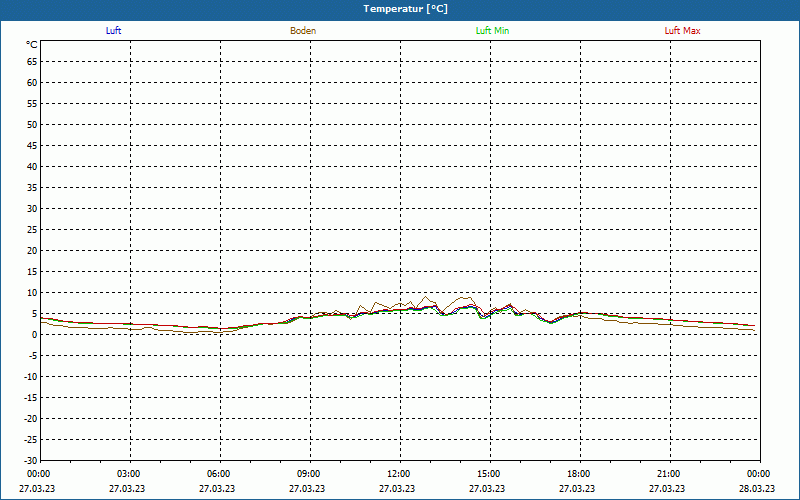Click the 12:00 time axis label
This screenshot has width=800, height=500.
point(398,474)
